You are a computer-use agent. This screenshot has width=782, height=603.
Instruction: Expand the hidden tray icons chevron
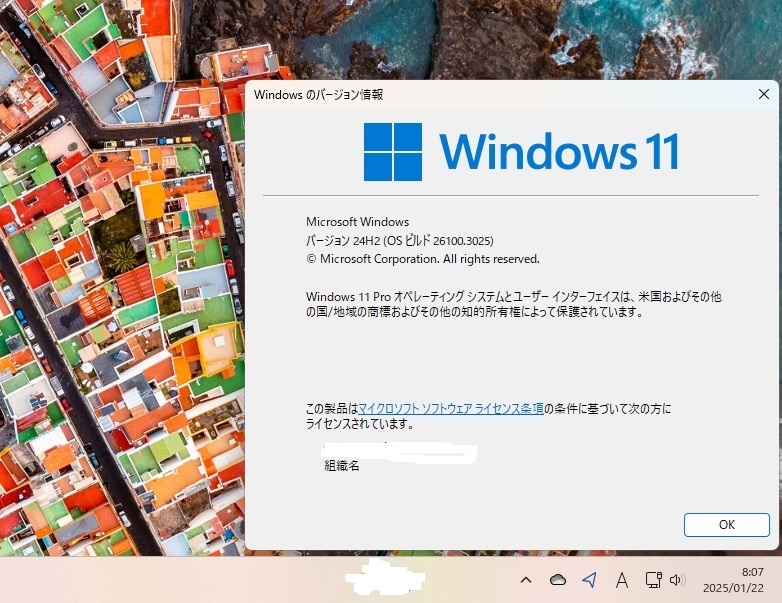(x=526, y=580)
